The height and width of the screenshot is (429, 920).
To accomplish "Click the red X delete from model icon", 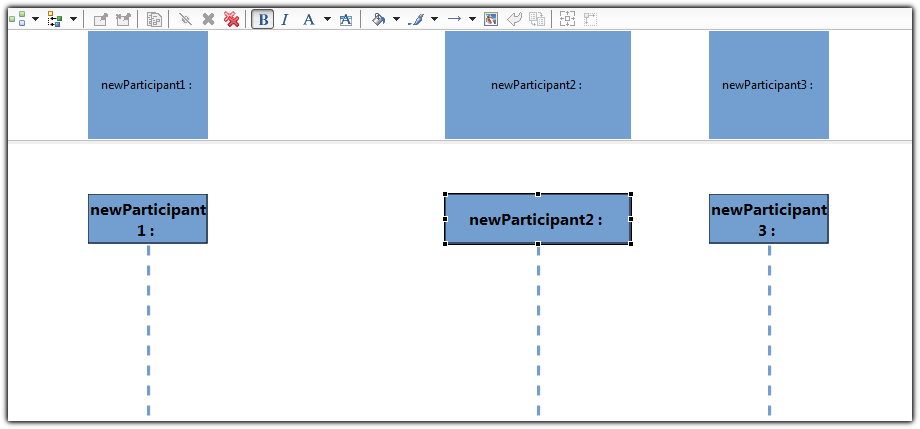I will tap(231, 19).
